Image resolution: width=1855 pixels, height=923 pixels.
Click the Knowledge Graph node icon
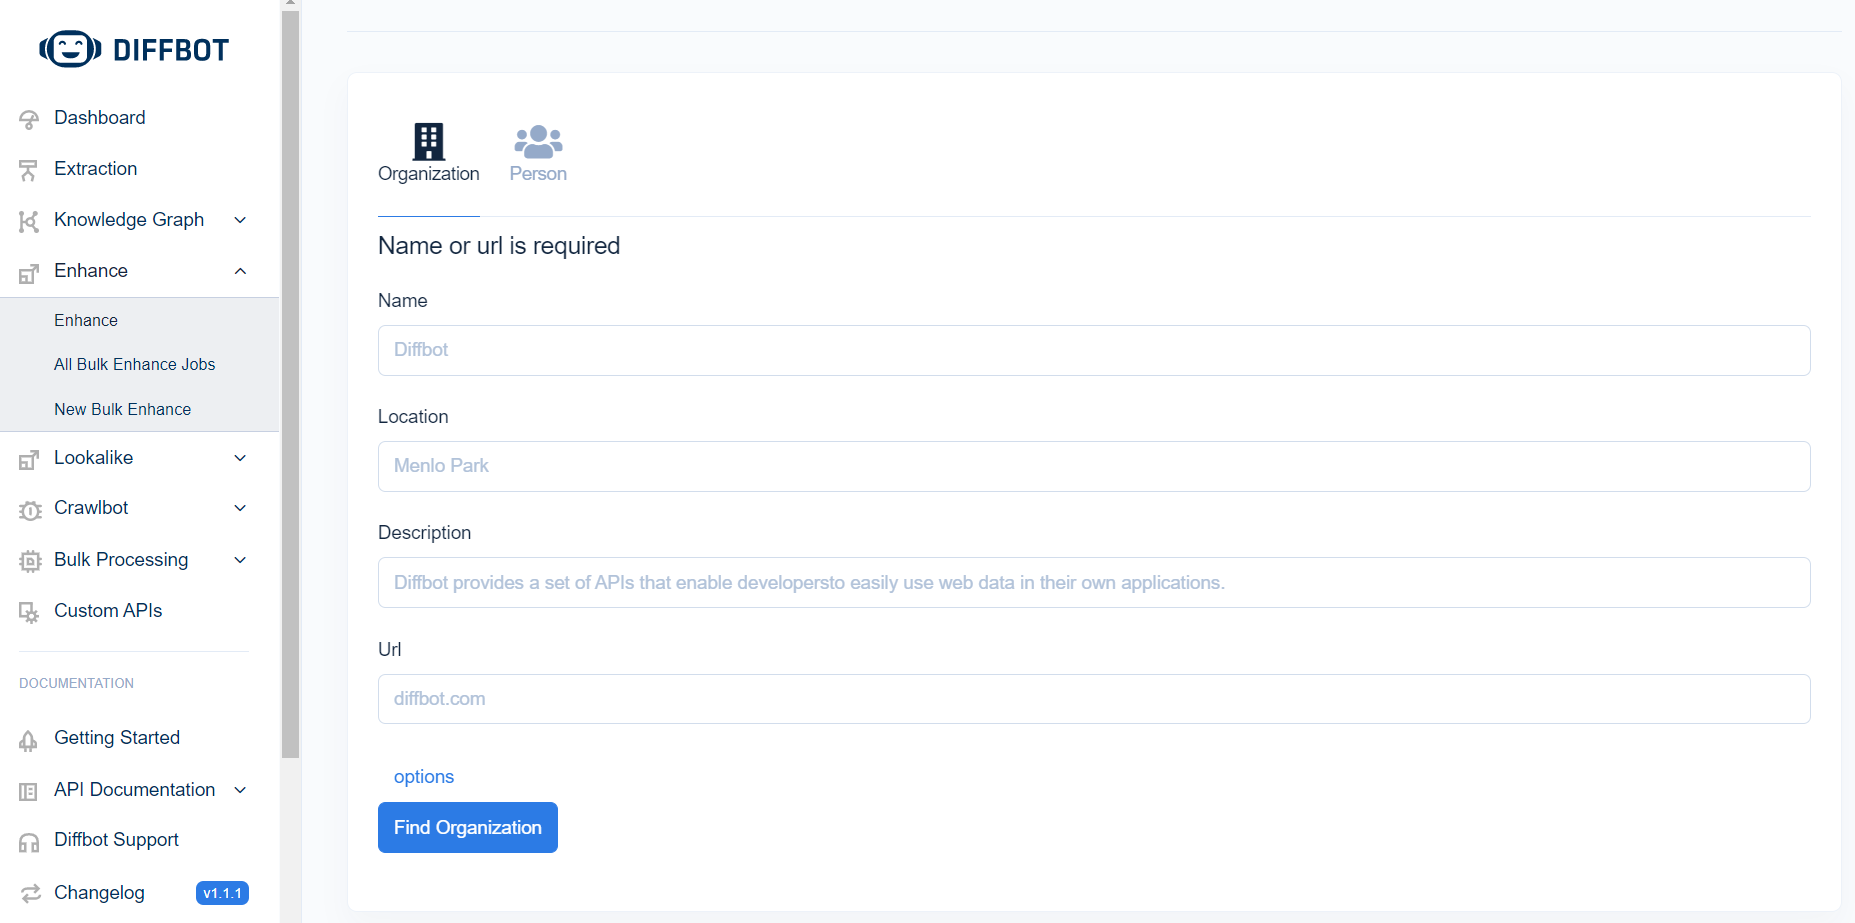point(29,221)
